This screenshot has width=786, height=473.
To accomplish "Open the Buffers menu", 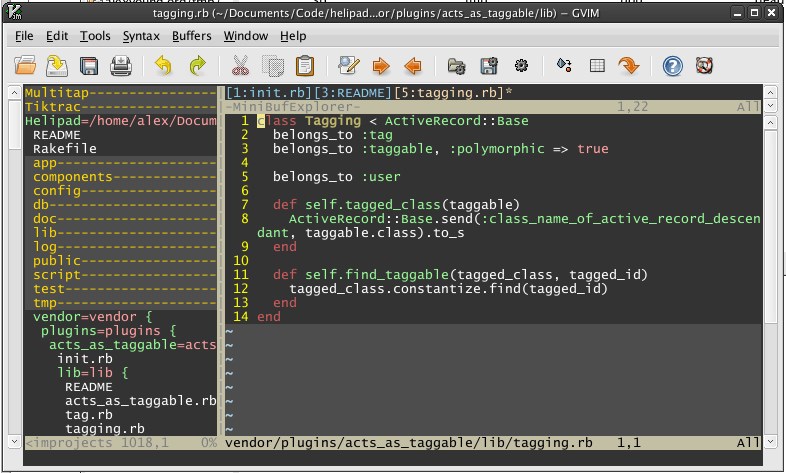I will tap(191, 36).
